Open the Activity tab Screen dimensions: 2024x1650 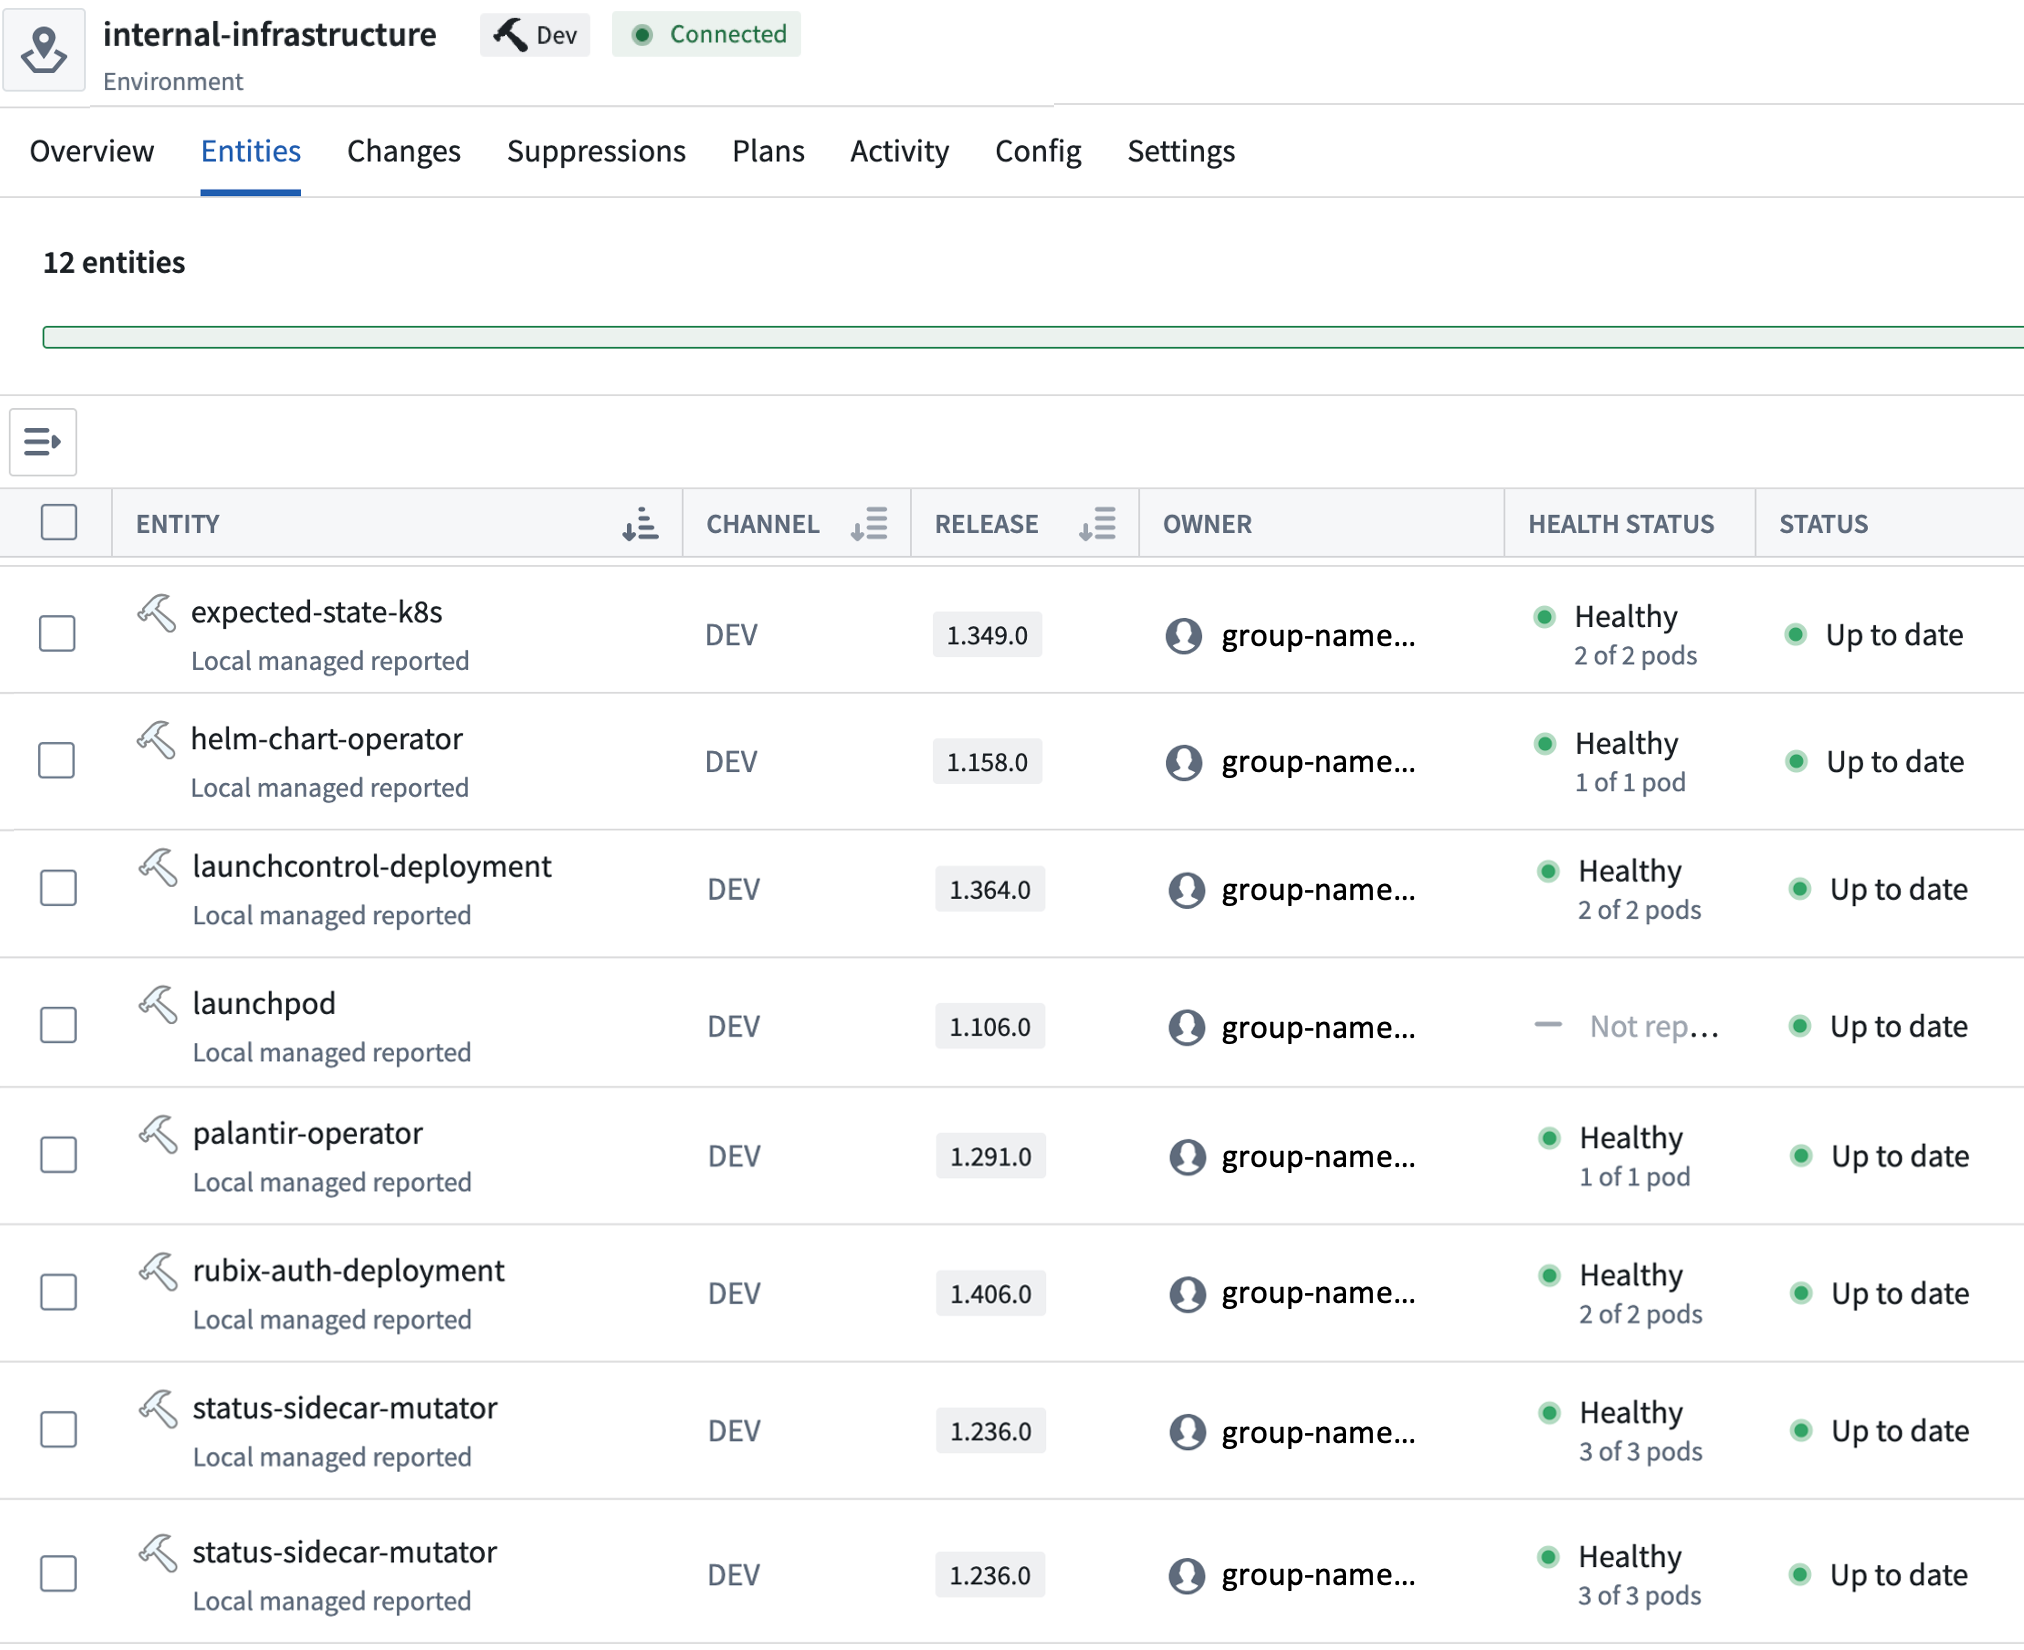tap(899, 151)
